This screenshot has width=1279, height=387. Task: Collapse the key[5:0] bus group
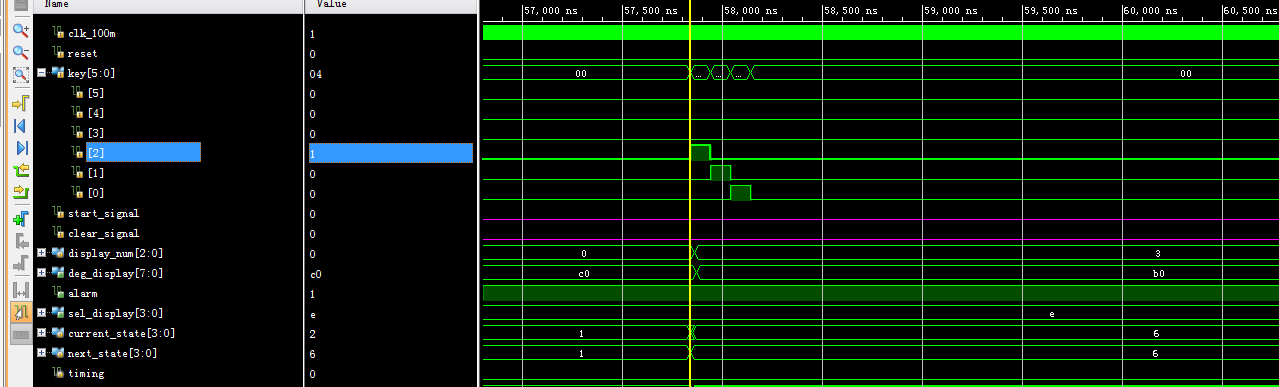coord(41,73)
